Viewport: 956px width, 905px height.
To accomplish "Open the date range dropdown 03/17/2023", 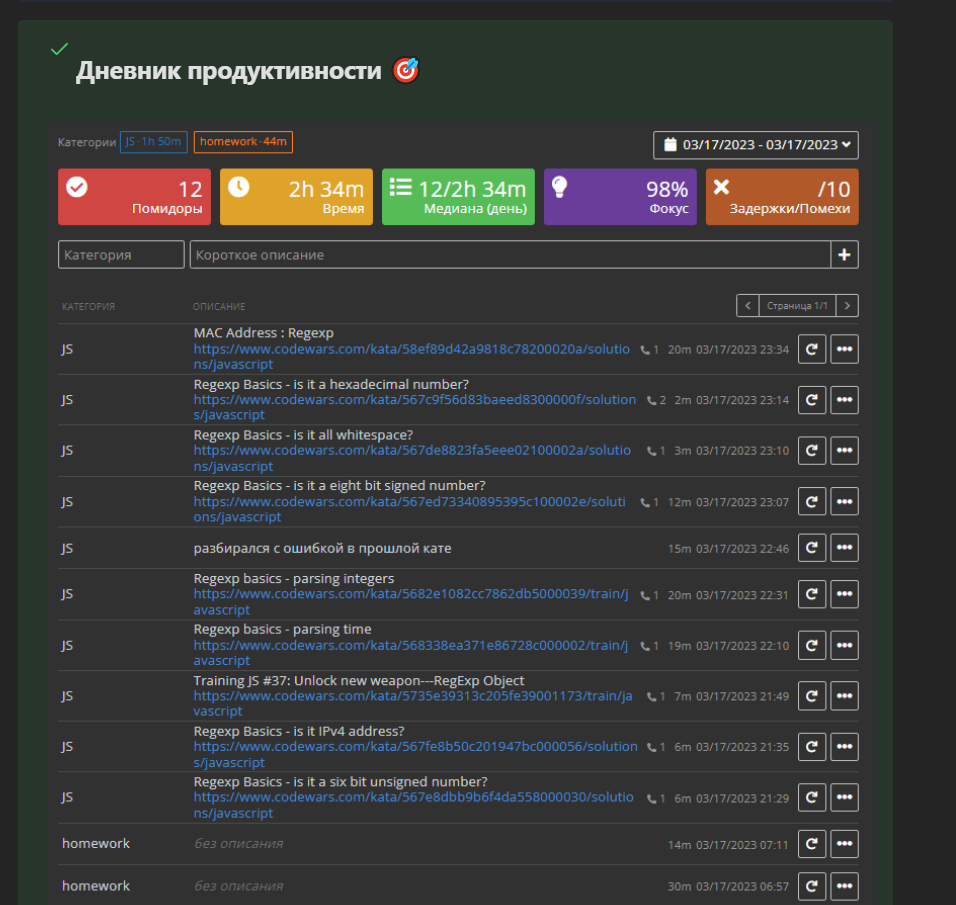I will click(756, 145).
